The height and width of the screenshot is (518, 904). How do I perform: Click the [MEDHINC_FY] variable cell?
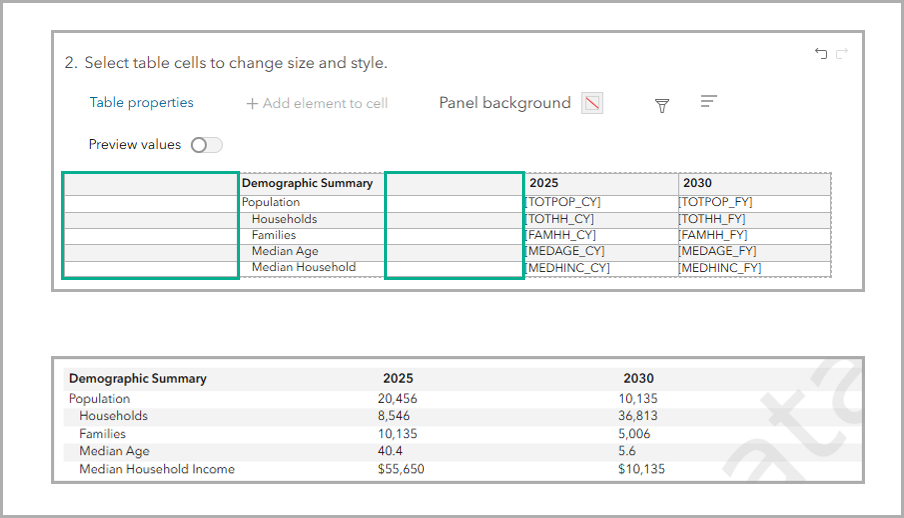(754, 268)
